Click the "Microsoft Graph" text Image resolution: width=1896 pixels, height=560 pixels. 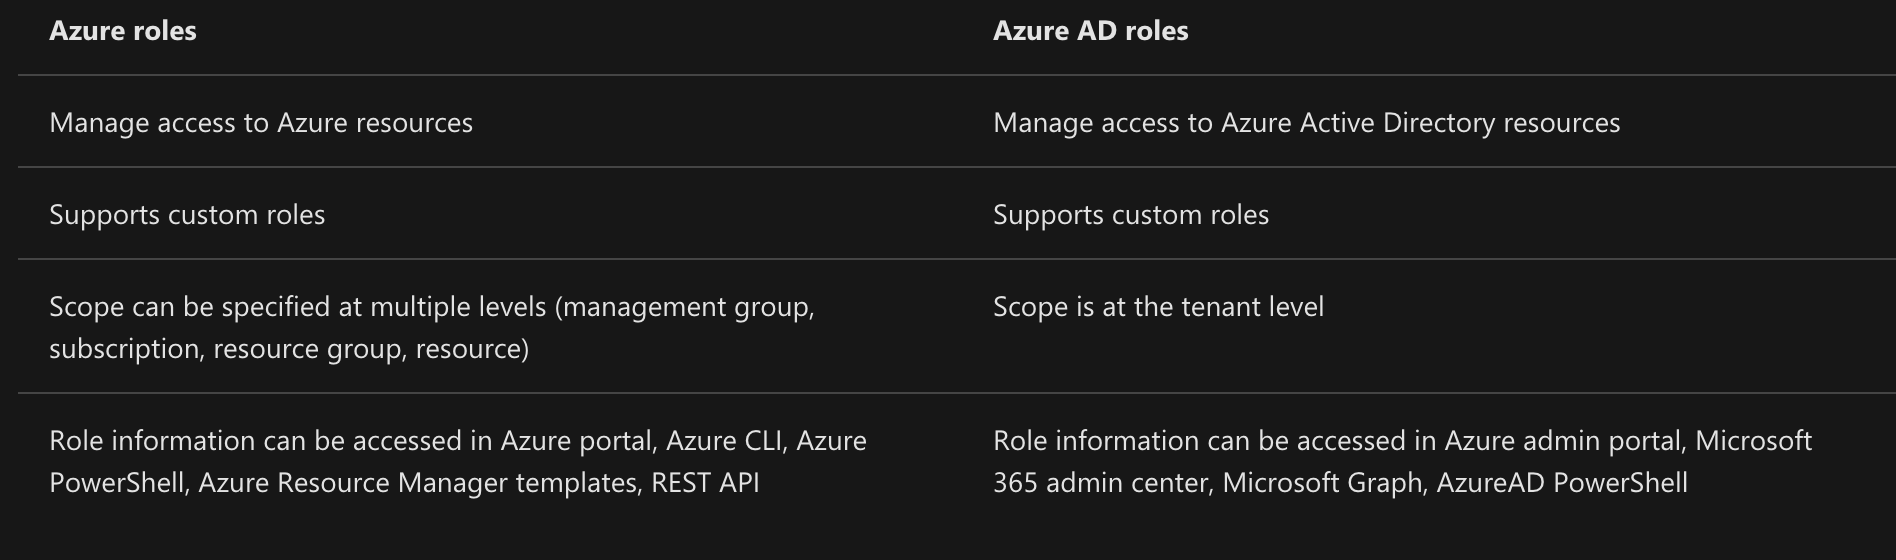(1322, 483)
